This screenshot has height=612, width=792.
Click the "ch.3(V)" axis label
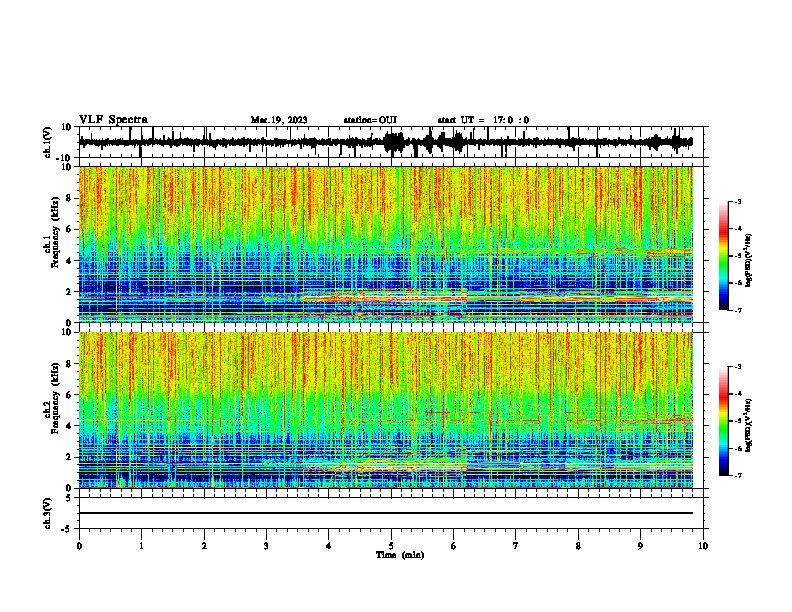(48, 513)
